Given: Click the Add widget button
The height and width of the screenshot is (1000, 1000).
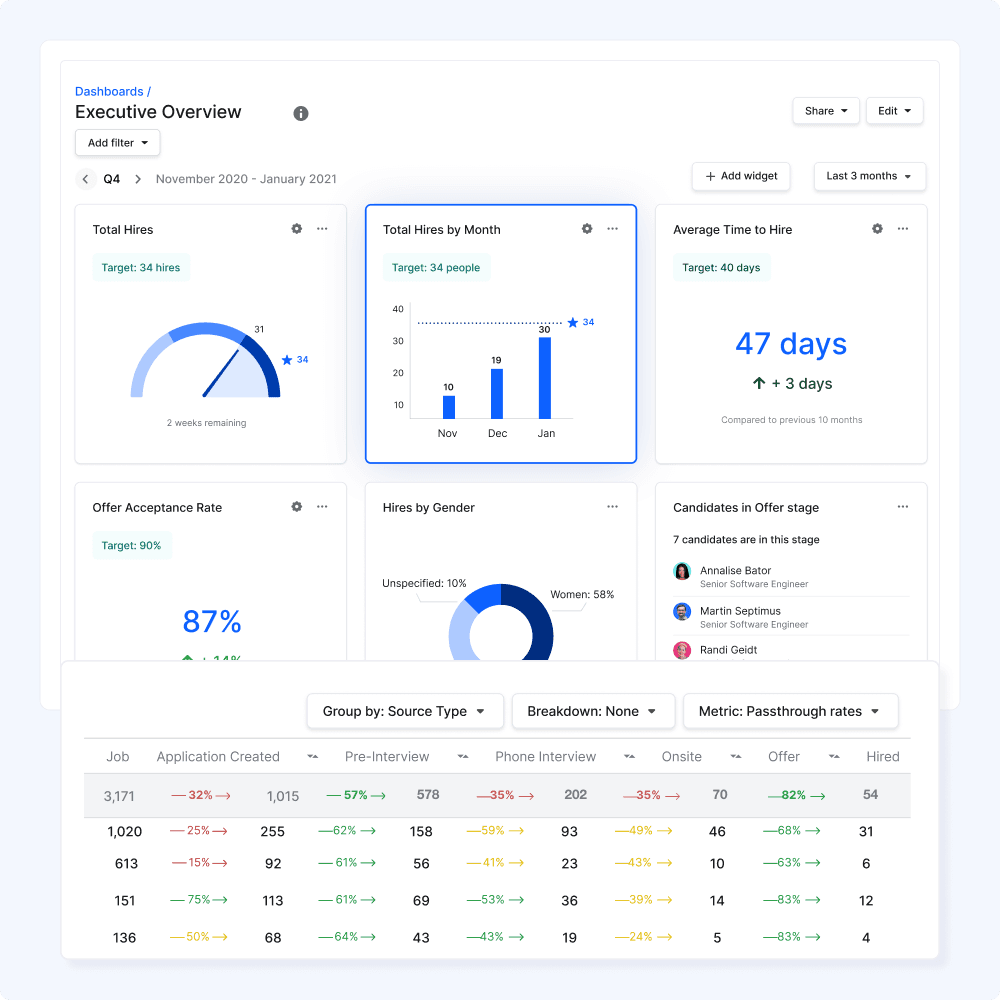Looking at the screenshot, I should point(741,176).
